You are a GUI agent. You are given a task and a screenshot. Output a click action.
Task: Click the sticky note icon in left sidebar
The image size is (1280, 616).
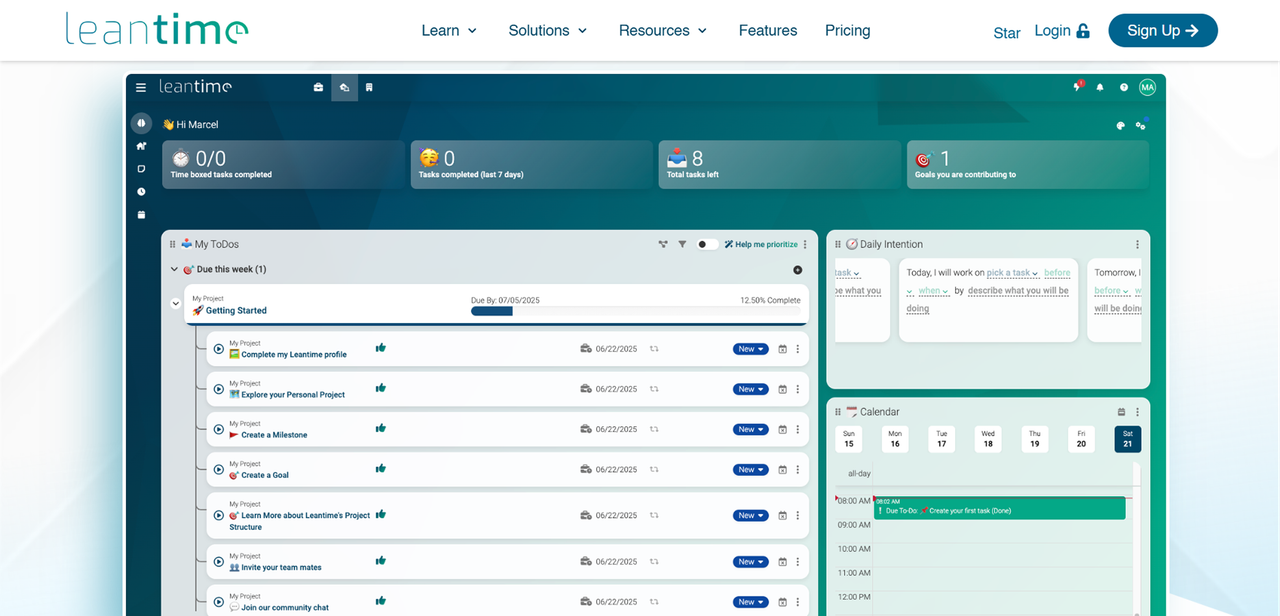tap(141, 169)
